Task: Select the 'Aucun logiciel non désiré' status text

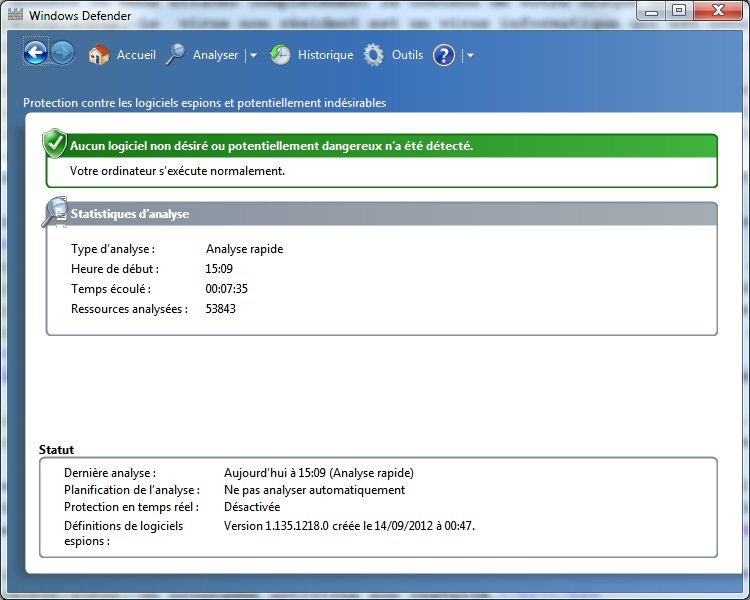Action: [x=271, y=146]
